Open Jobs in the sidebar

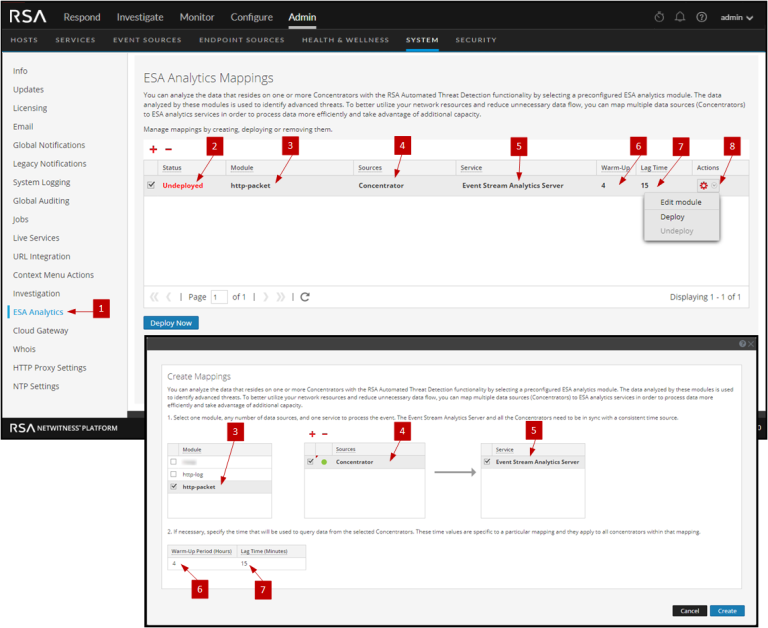click(21, 219)
